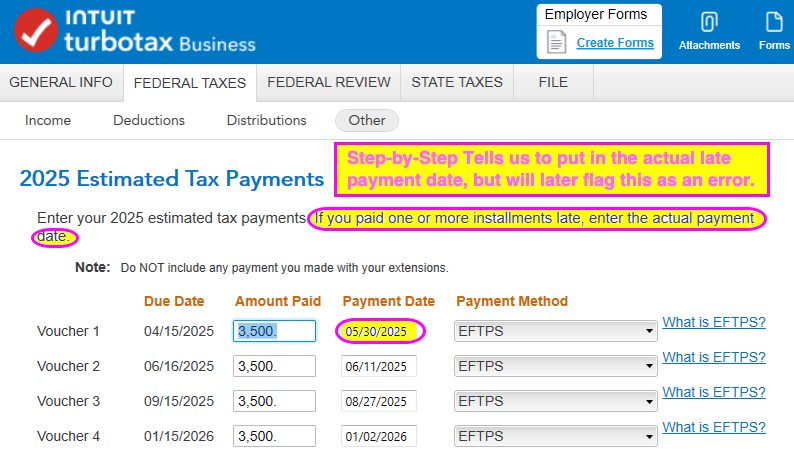Viewport: 794px width, 452px height.
Task: Select the Income subsection
Action: point(48,120)
